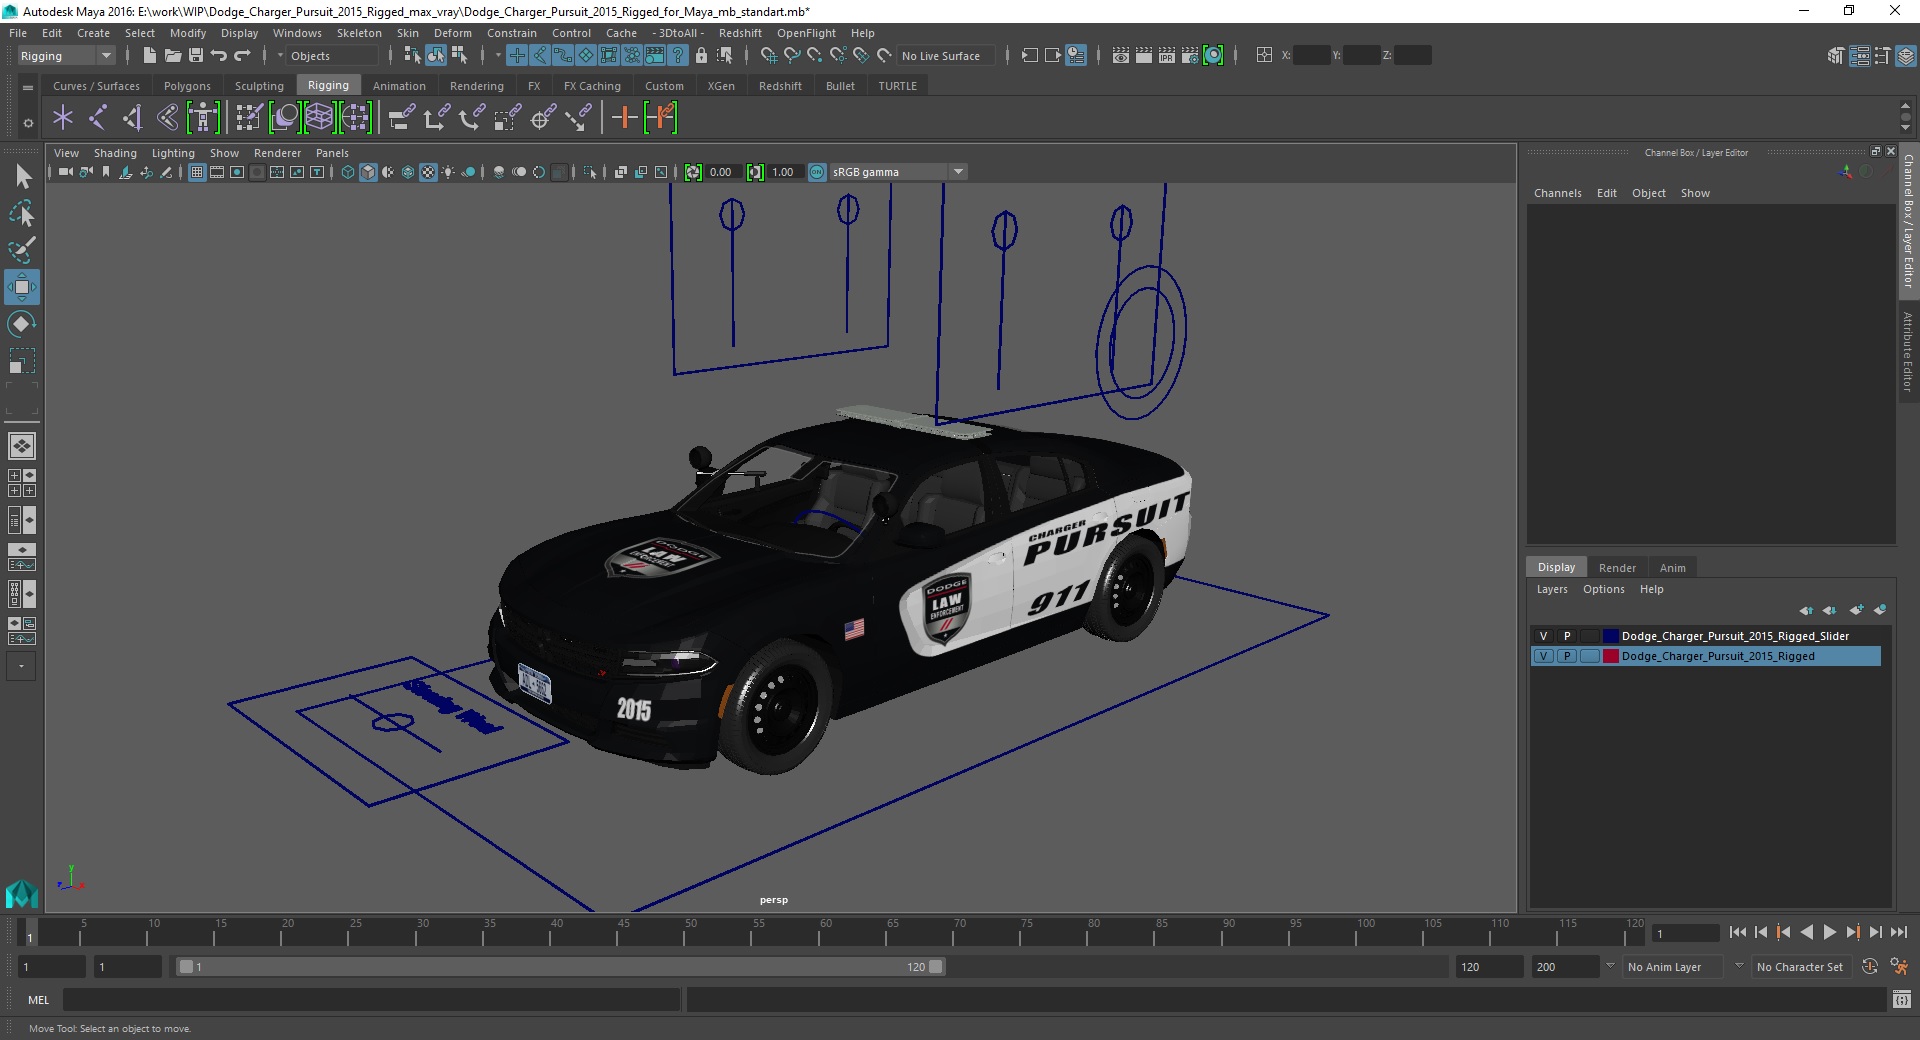This screenshot has height=1040, width=1920.
Task: Click the red color swatch of Rigged layer
Action: coord(1610,656)
